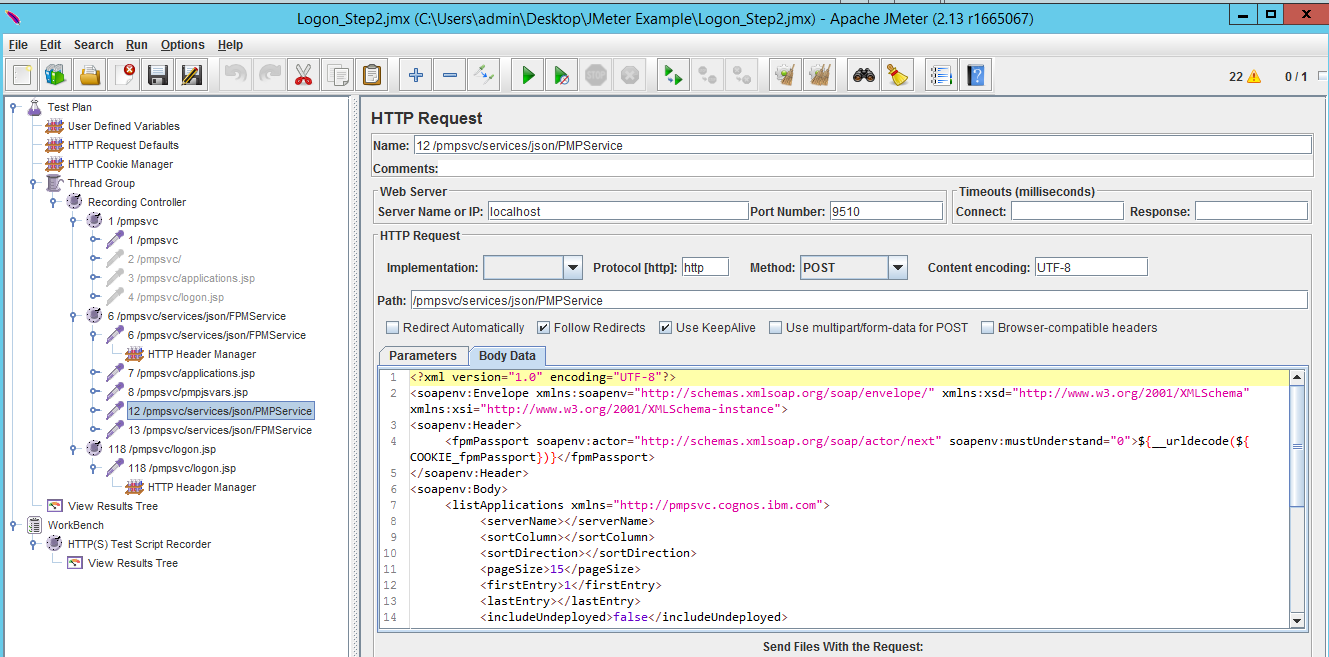The image size is (1329, 657).
Task: Collapse the Recording Controller node
Action: pyautogui.click(x=53, y=202)
